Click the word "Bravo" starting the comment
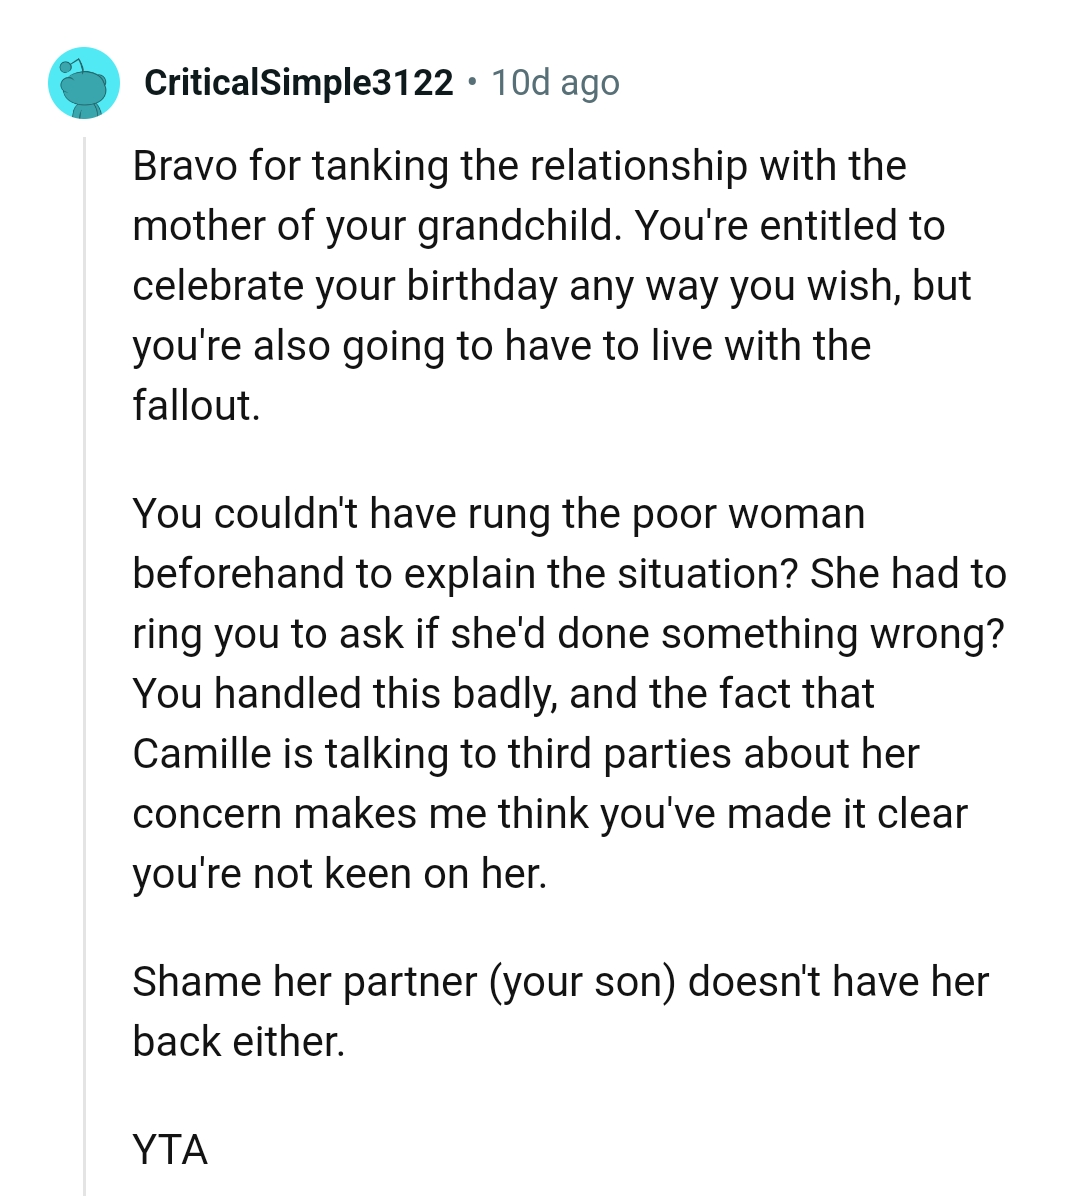 pos(185,165)
